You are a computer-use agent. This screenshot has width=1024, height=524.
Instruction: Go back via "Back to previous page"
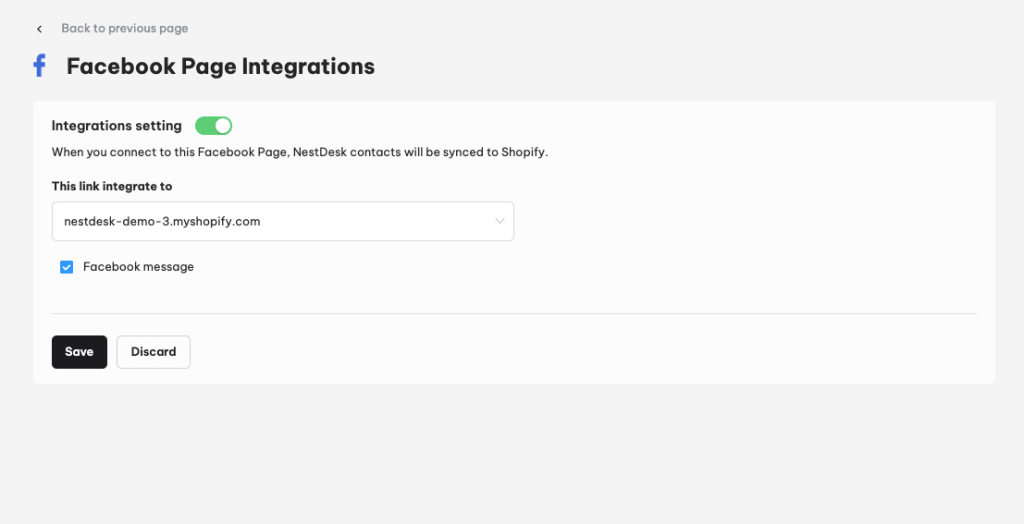point(125,29)
